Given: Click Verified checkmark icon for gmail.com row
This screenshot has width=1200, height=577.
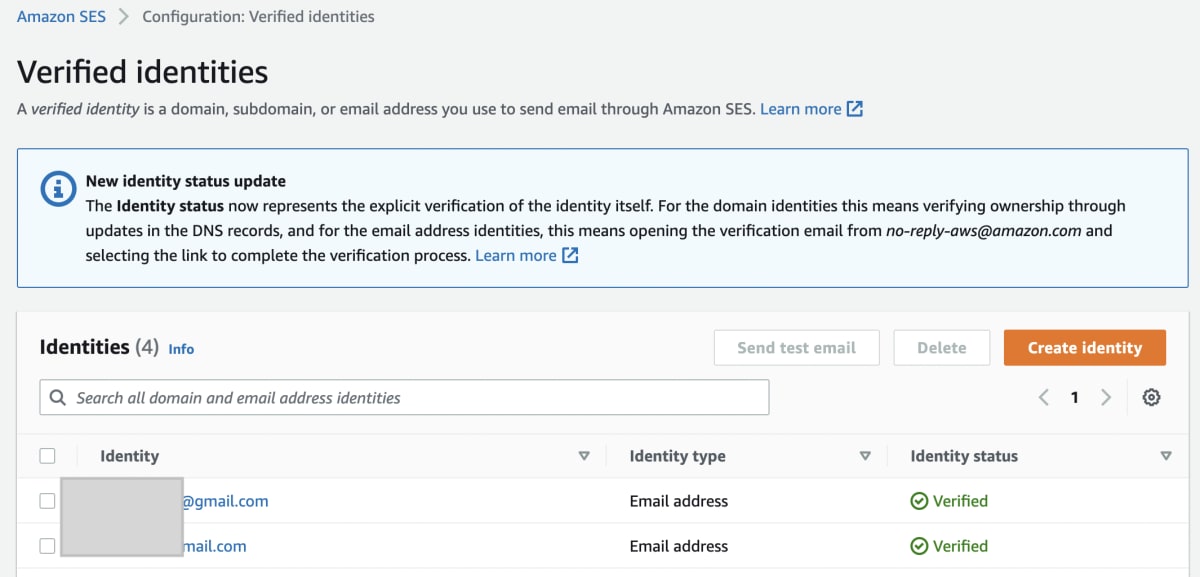Looking at the screenshot, I should [x=919, y=501].
